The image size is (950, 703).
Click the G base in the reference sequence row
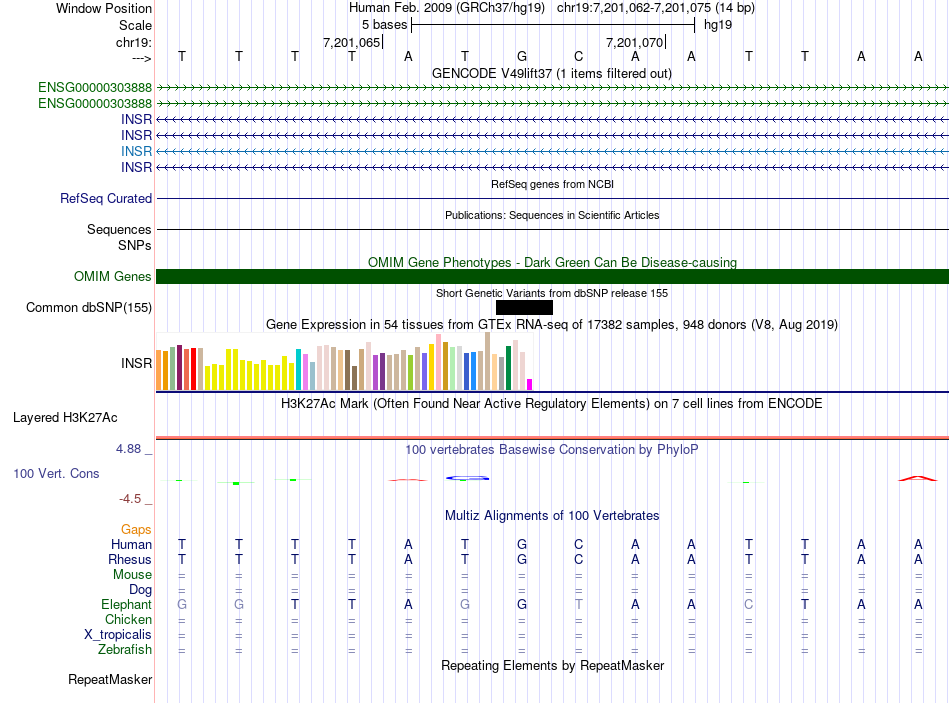522,56
